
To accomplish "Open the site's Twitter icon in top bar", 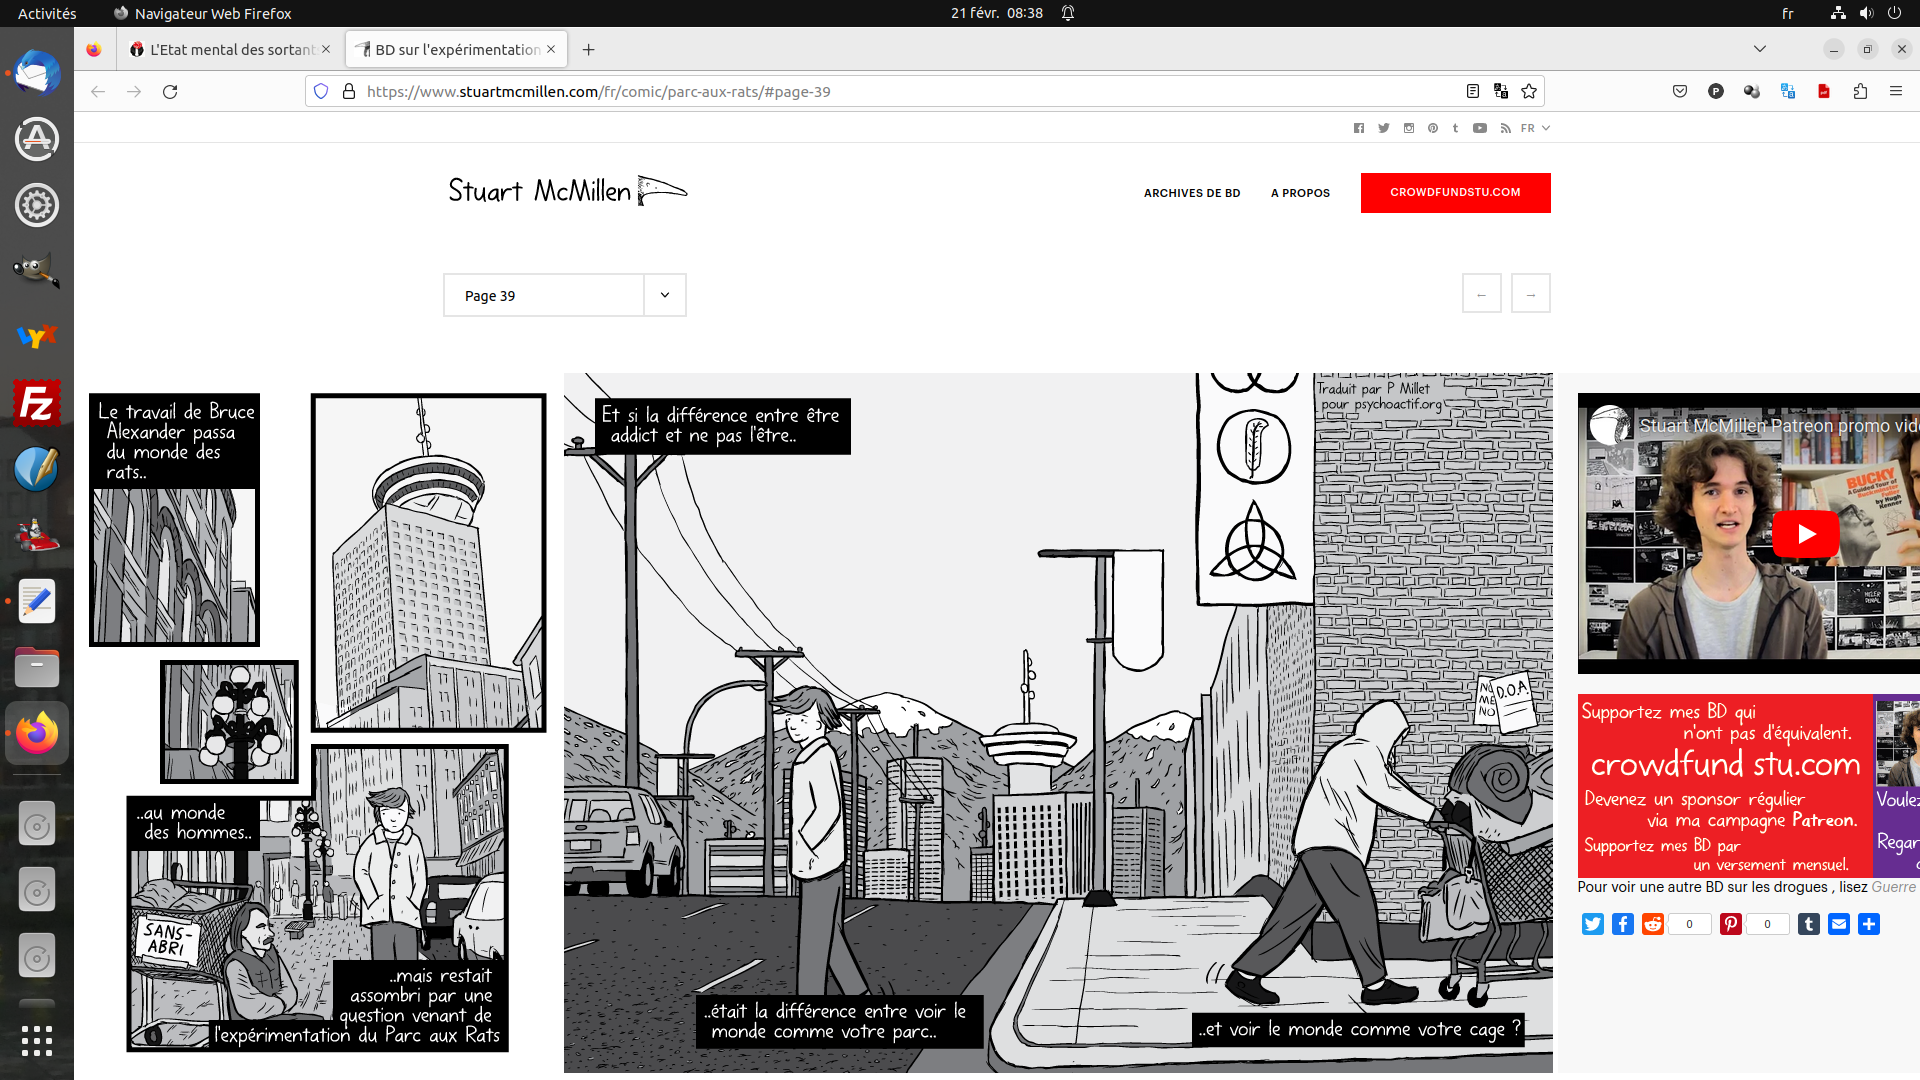I will coord(1384,128).
